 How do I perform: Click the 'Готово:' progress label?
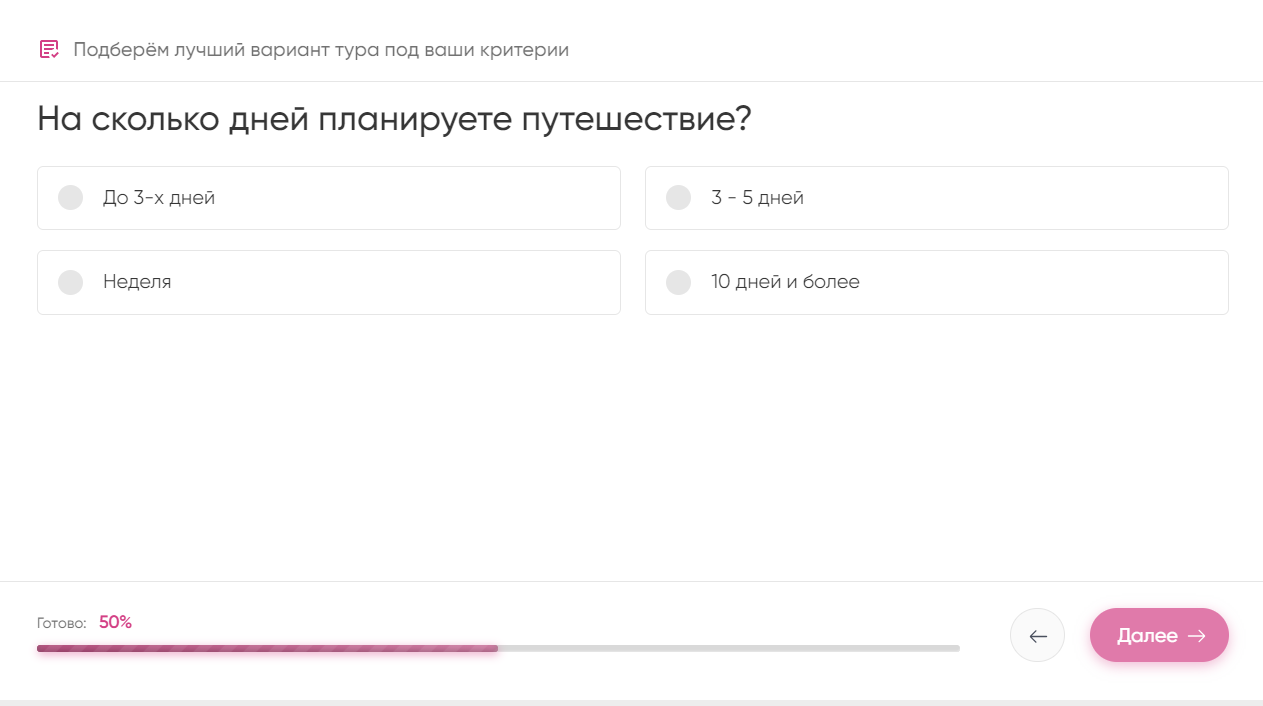tap(62, 623)
